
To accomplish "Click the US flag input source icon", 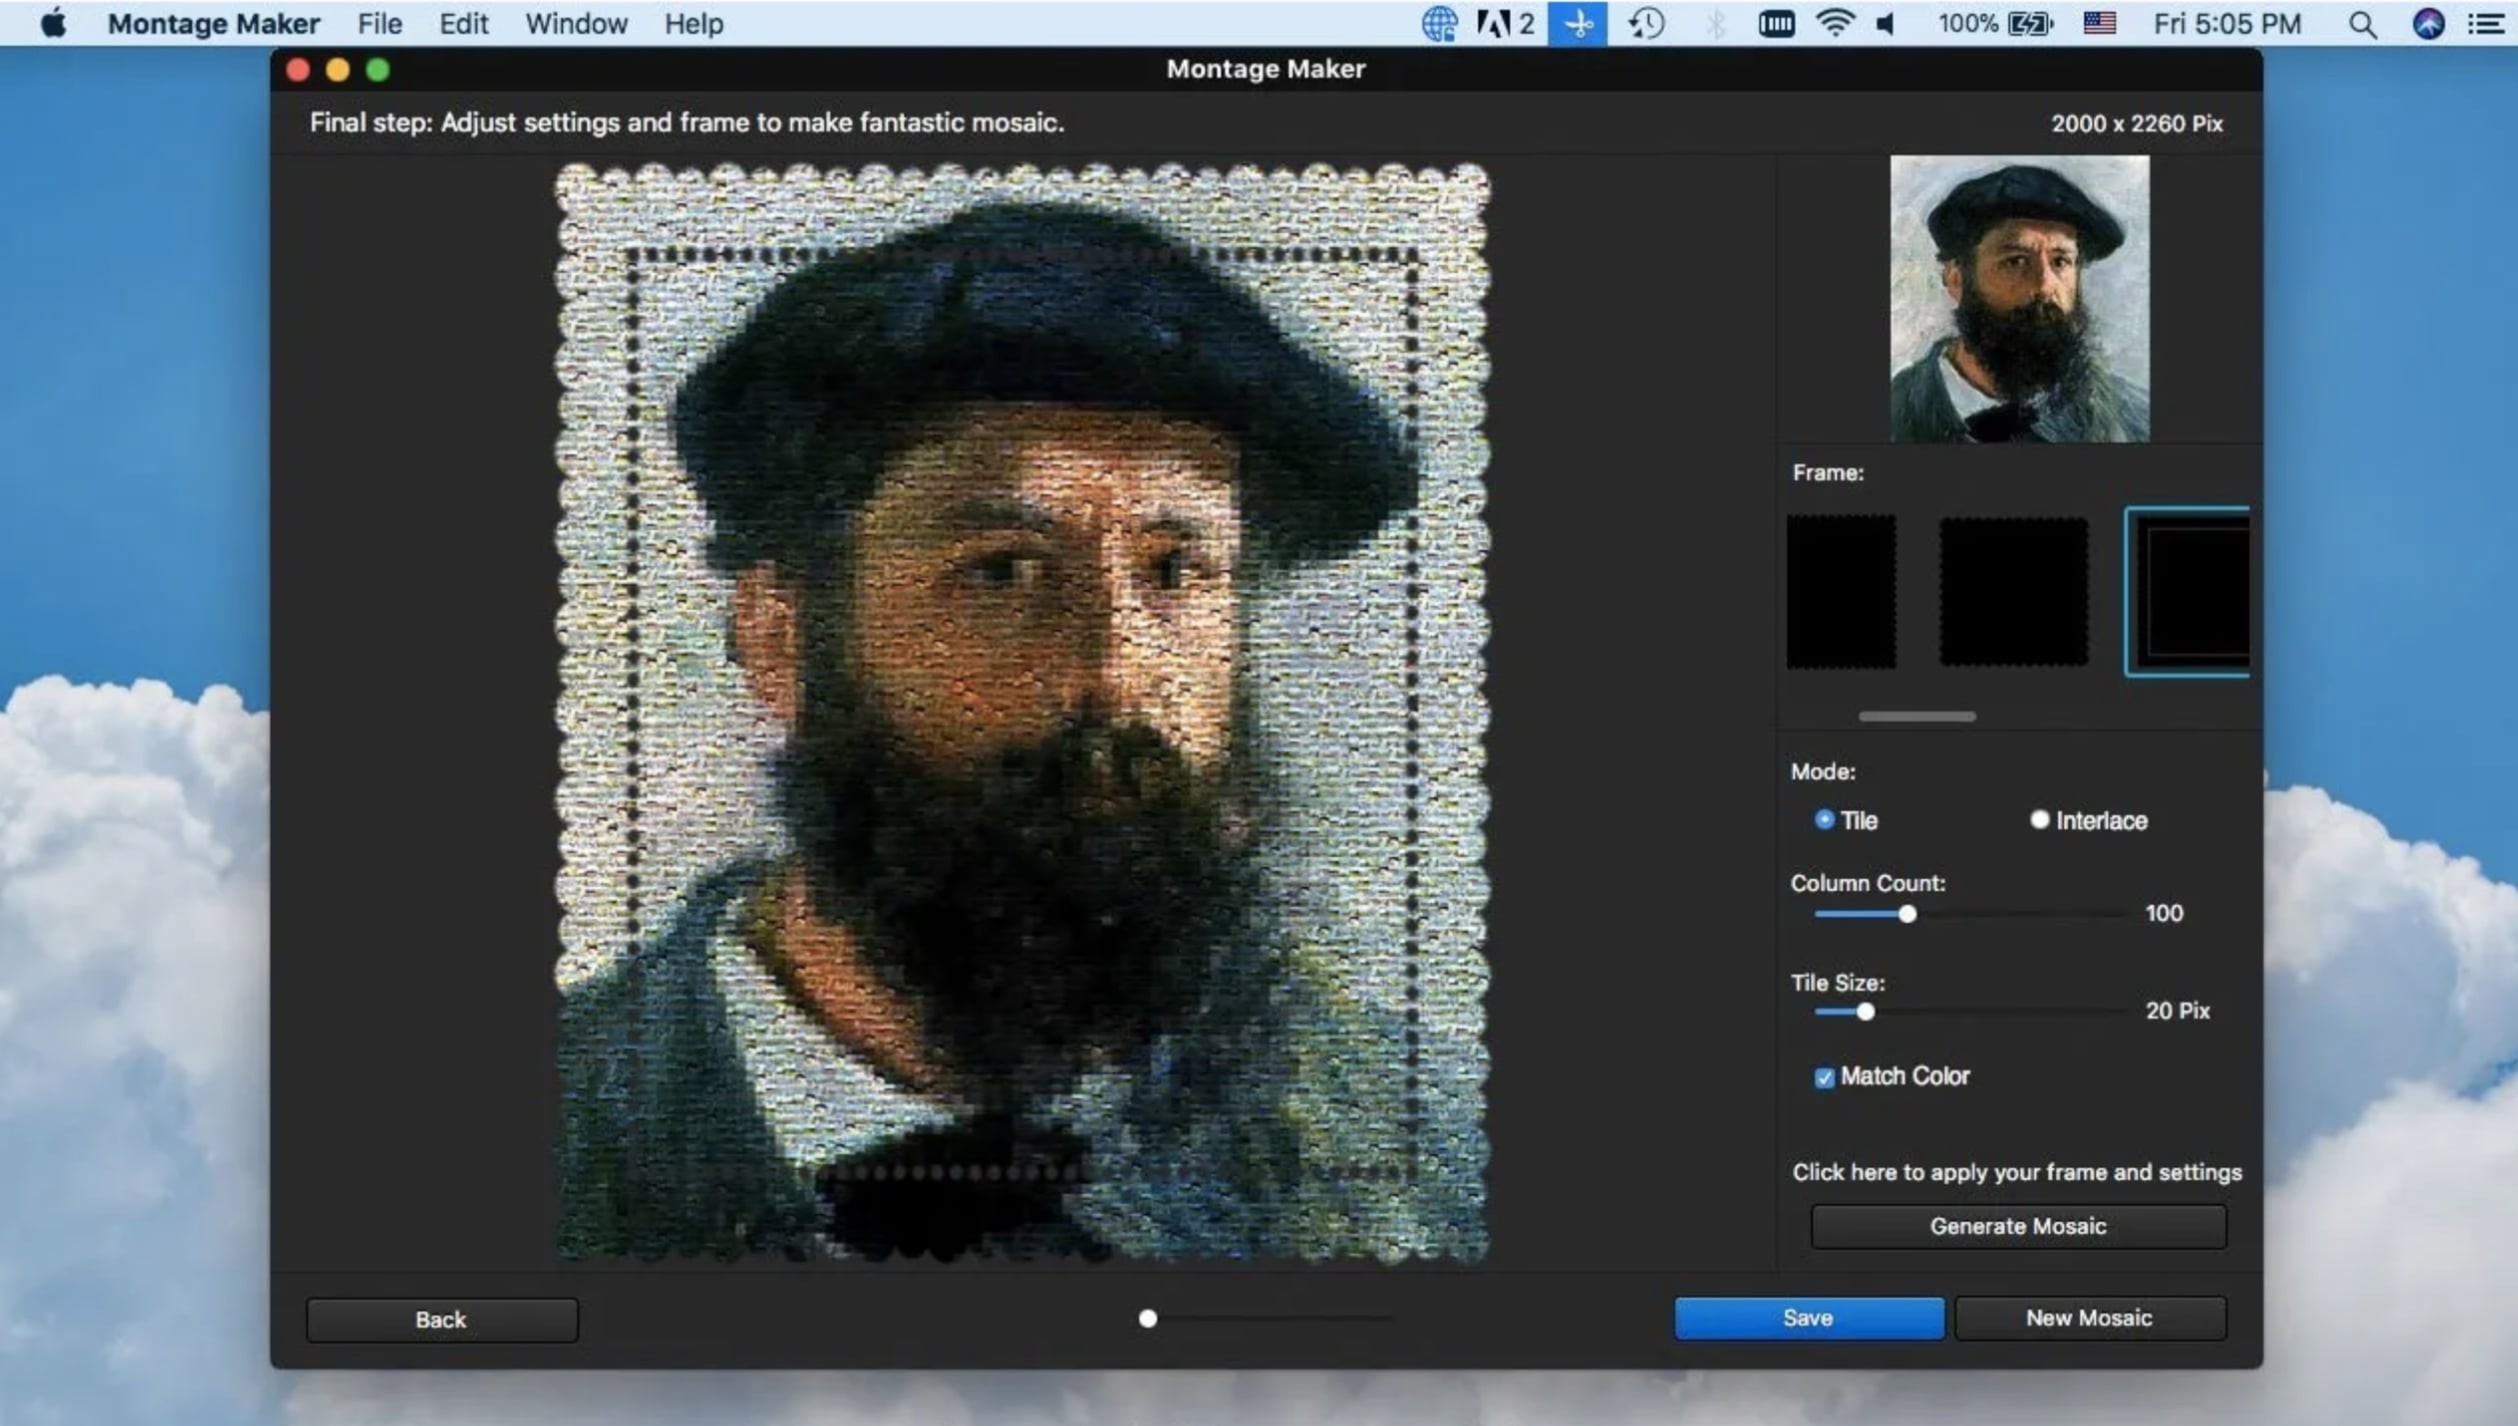I will 2099,23.
